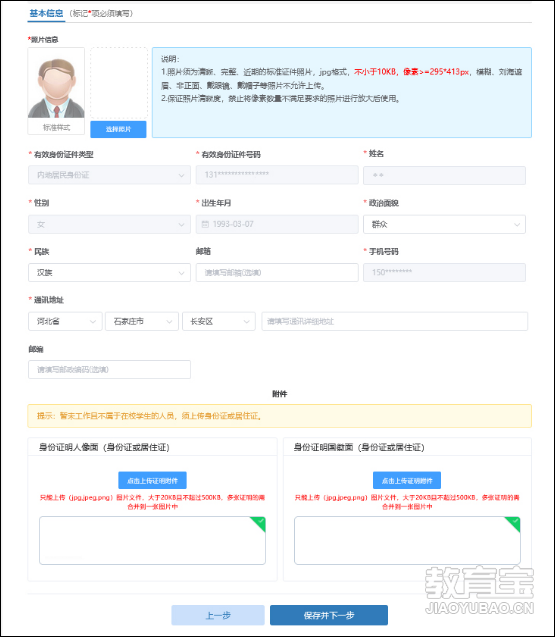This screenshot has width=555, height=637.
Task: Click the calendar icon in the 出生年月 field
Action: (x=205, y=224)
